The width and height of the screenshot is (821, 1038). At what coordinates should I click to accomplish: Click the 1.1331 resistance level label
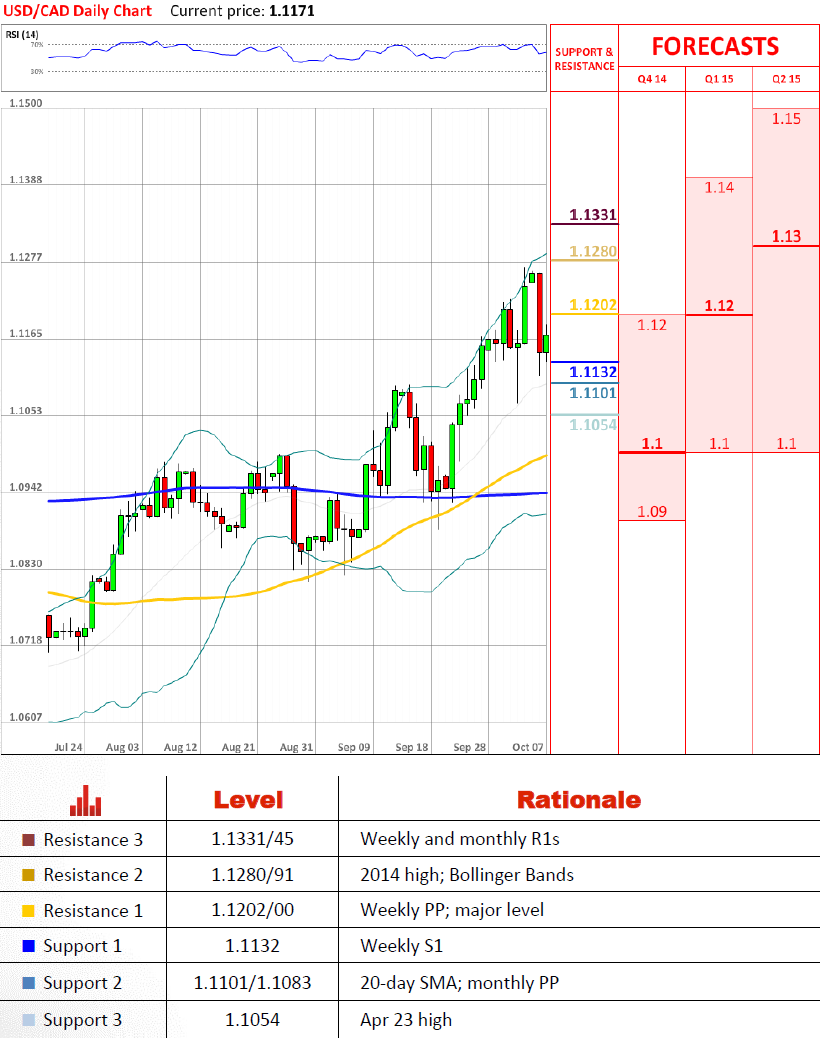pyautogui.click(x=593, y=214)
